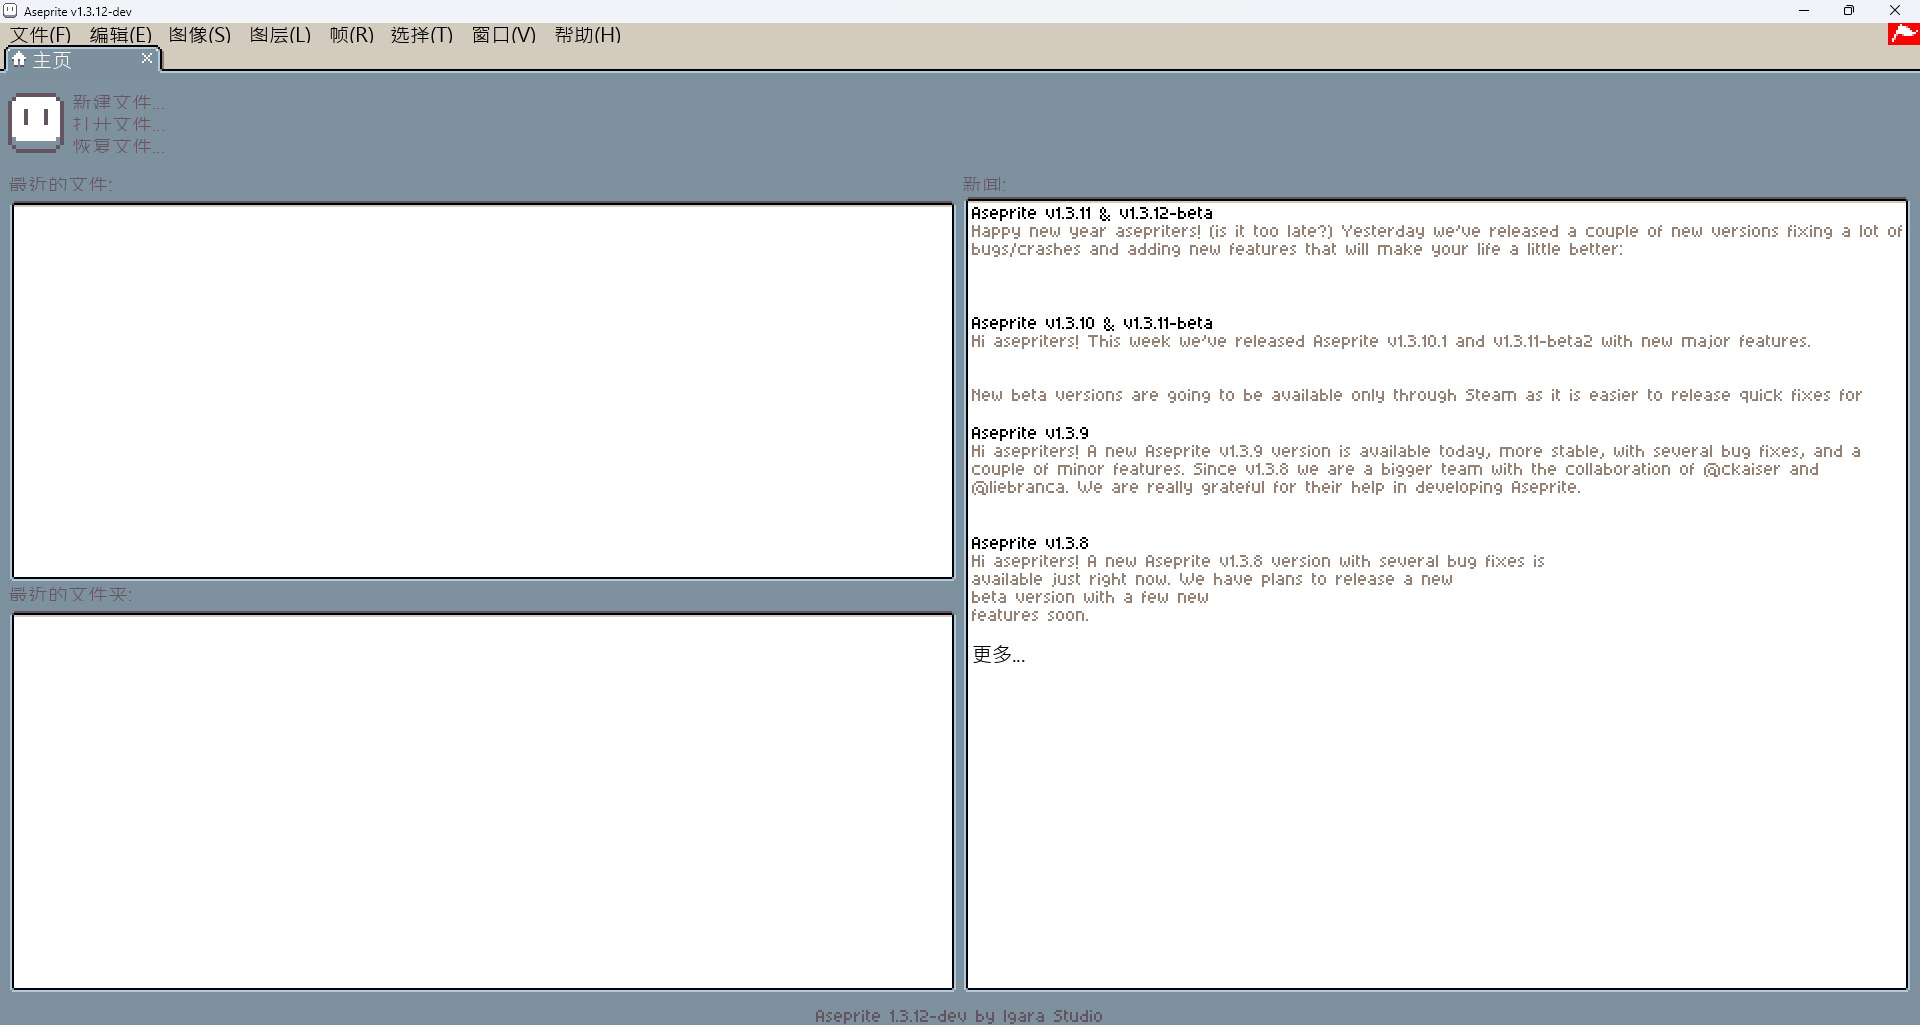
Task: Open the 图像(S) menu
Action: (x=200, y=35)
